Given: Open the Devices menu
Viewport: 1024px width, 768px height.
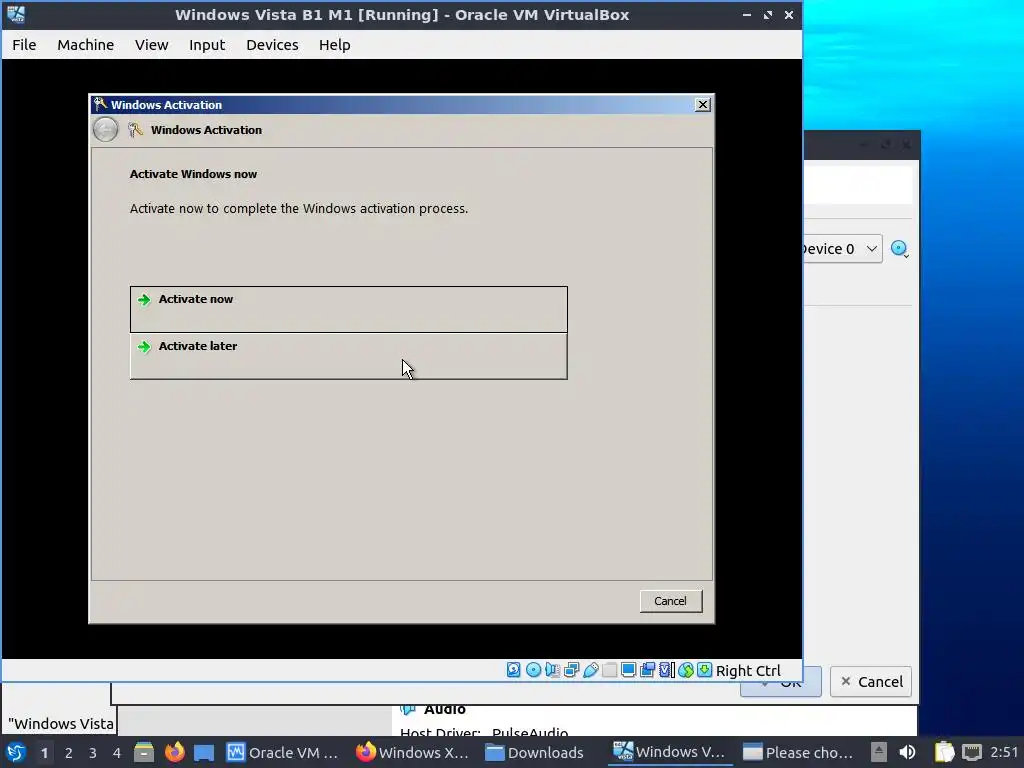Looking at the screenshot, I should coord(272,44).
